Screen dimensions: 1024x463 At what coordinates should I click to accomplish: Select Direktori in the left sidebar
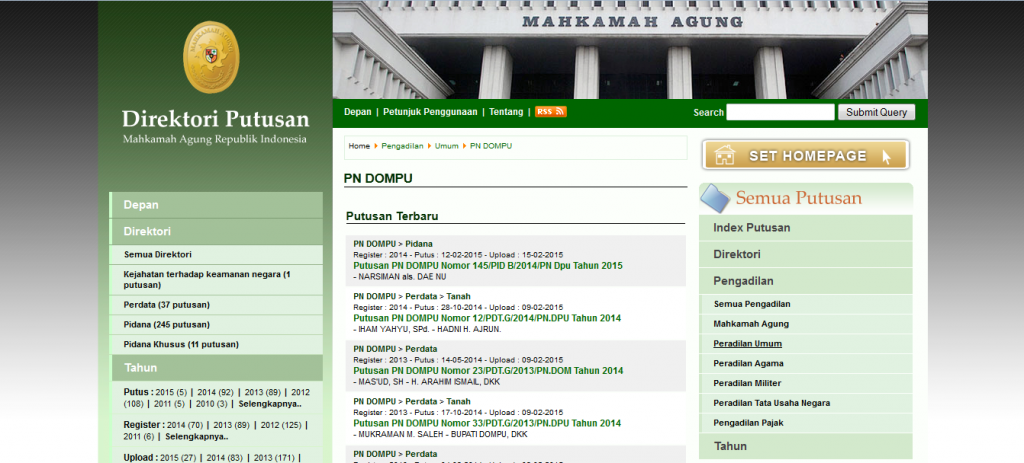click(x=216, y=232)
